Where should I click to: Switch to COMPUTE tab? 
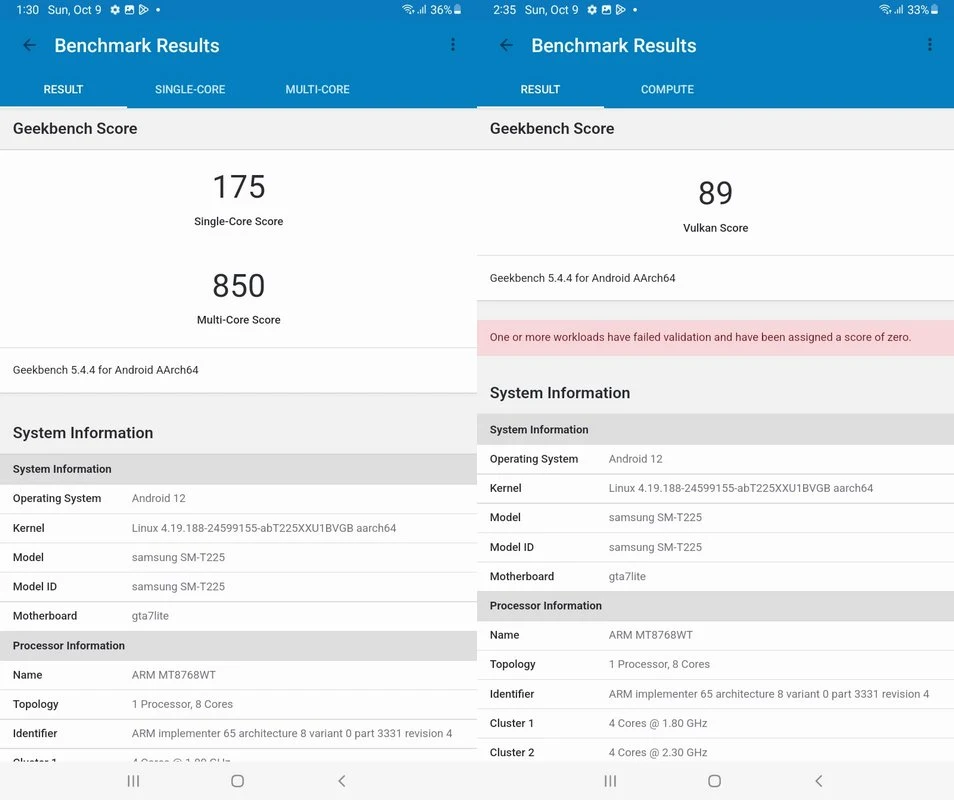tap(667, 89)
